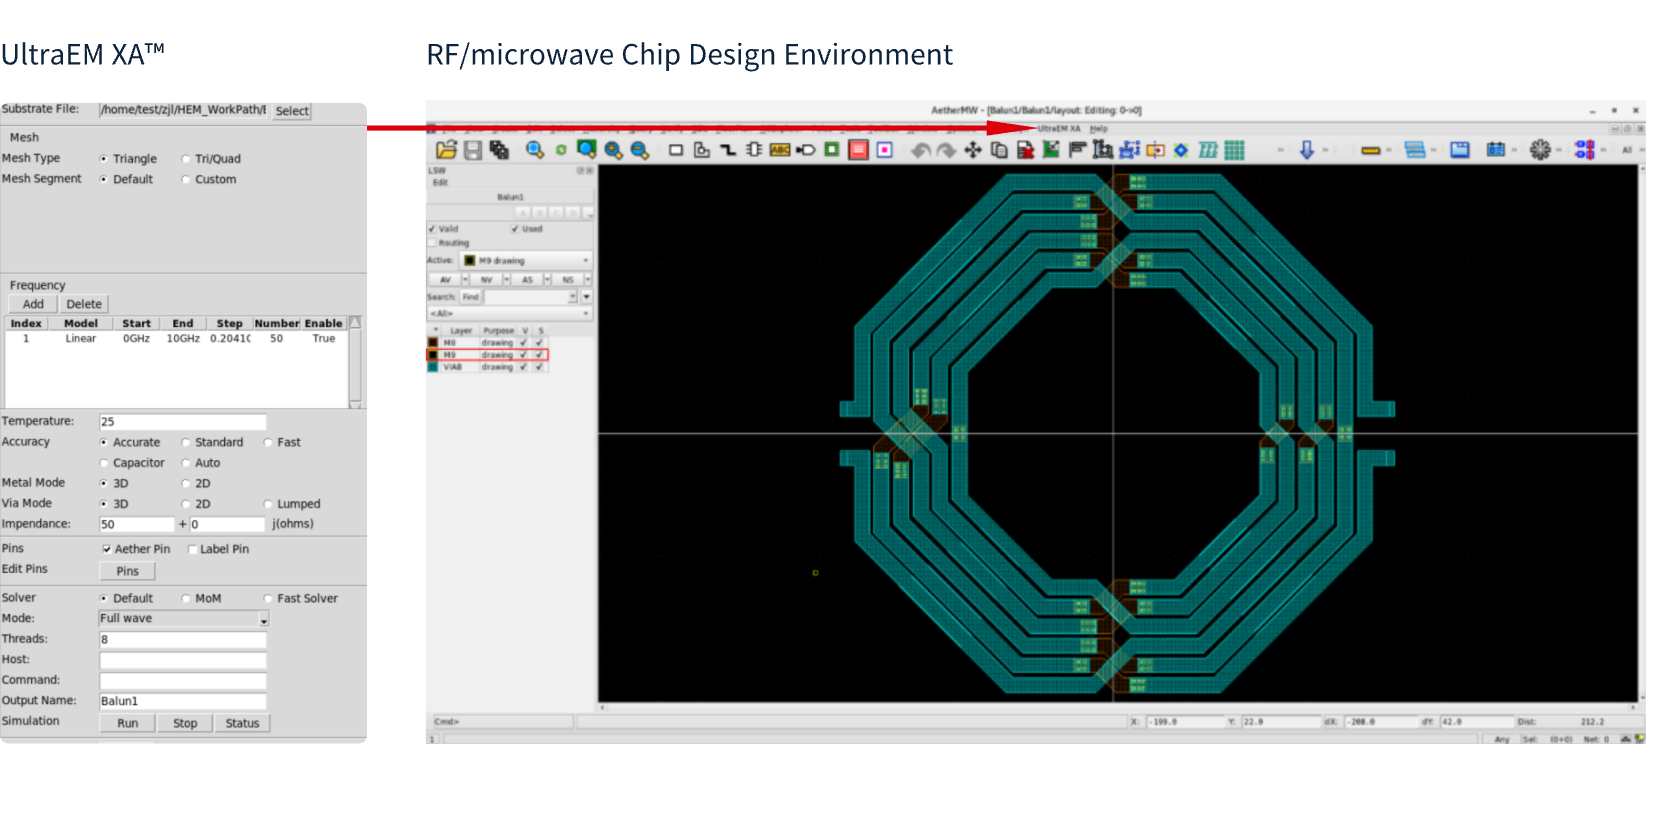Click the green grid array icon
This screenshot has width=1658, height=820.
point(1235,150)
